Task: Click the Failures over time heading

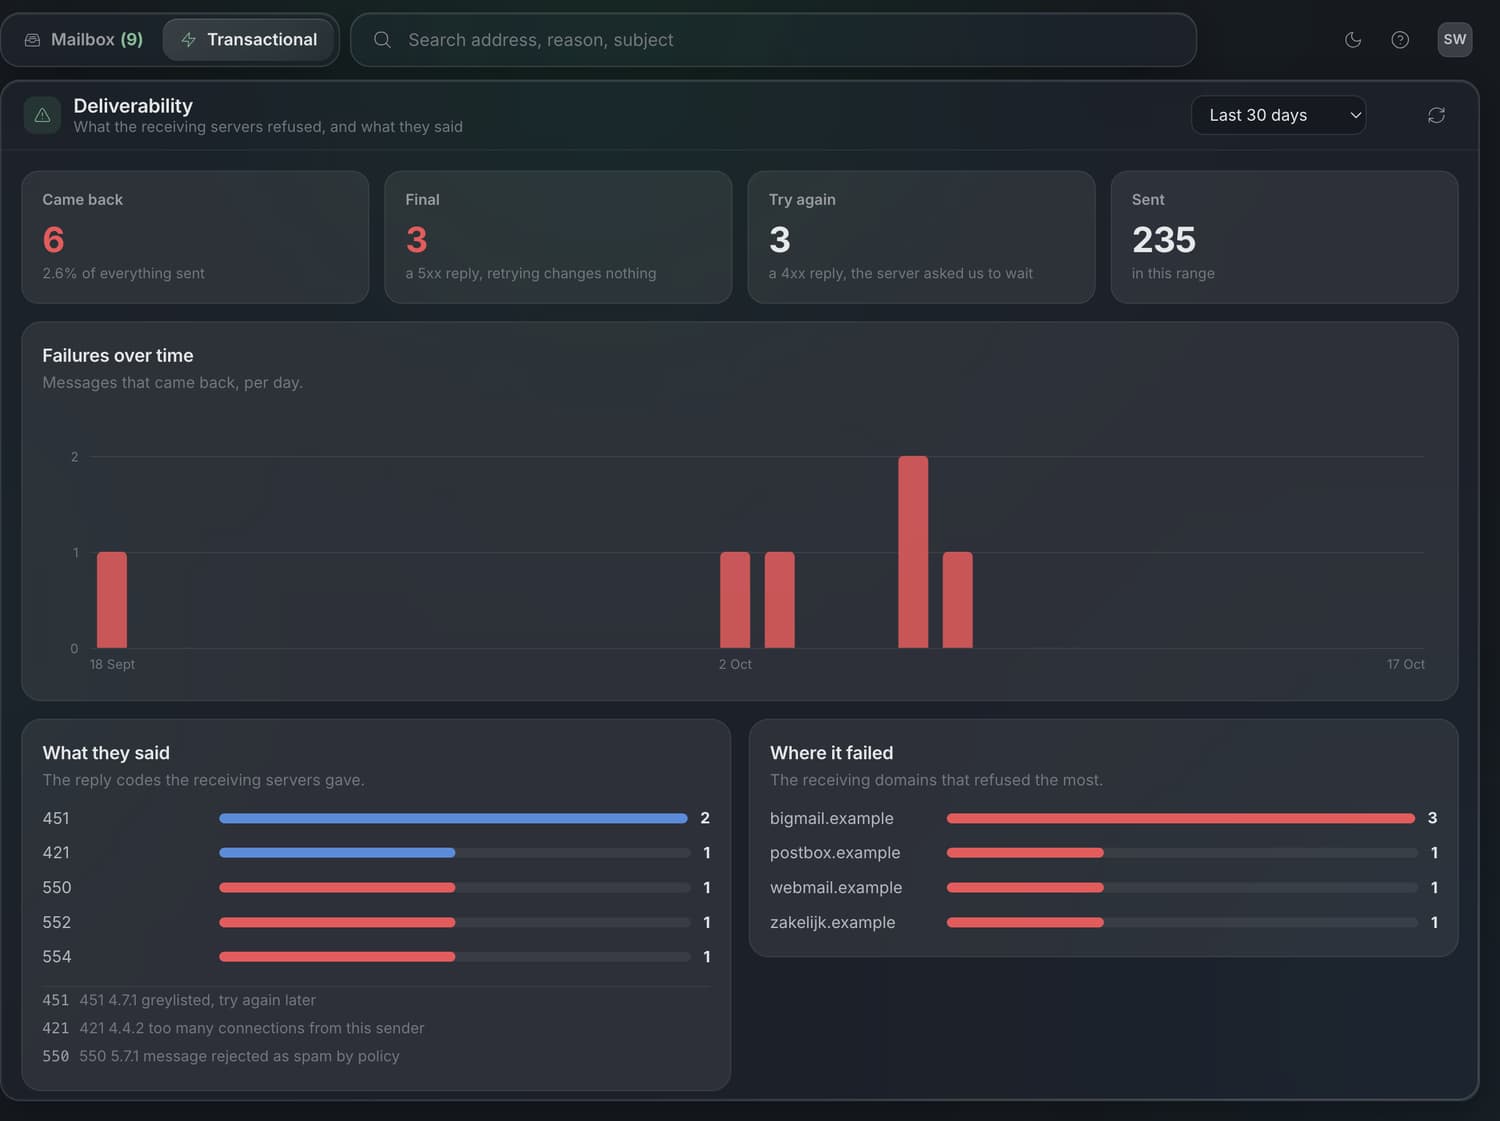Action: click(118, 356)
